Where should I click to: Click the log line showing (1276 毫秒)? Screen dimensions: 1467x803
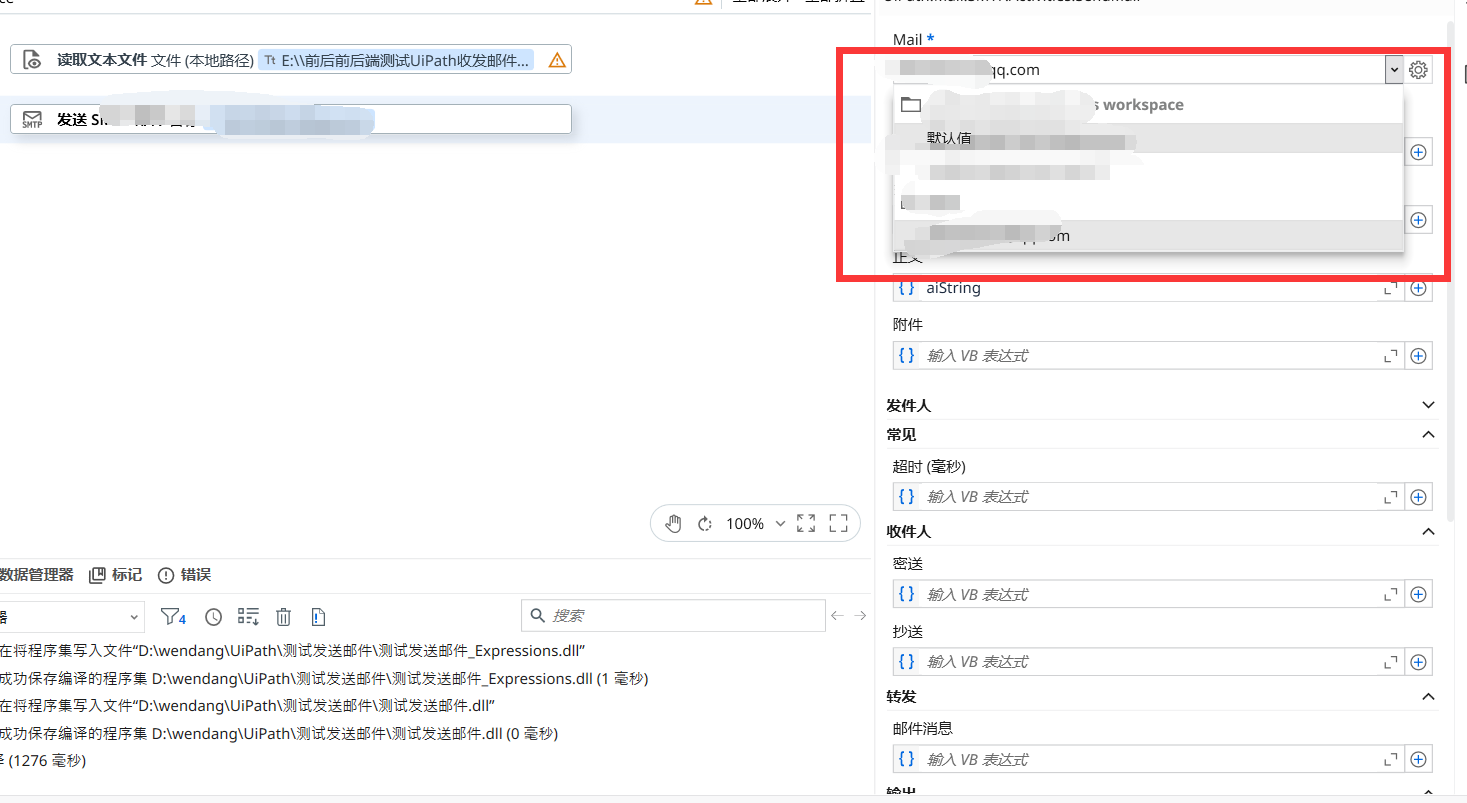pos(43,761)
